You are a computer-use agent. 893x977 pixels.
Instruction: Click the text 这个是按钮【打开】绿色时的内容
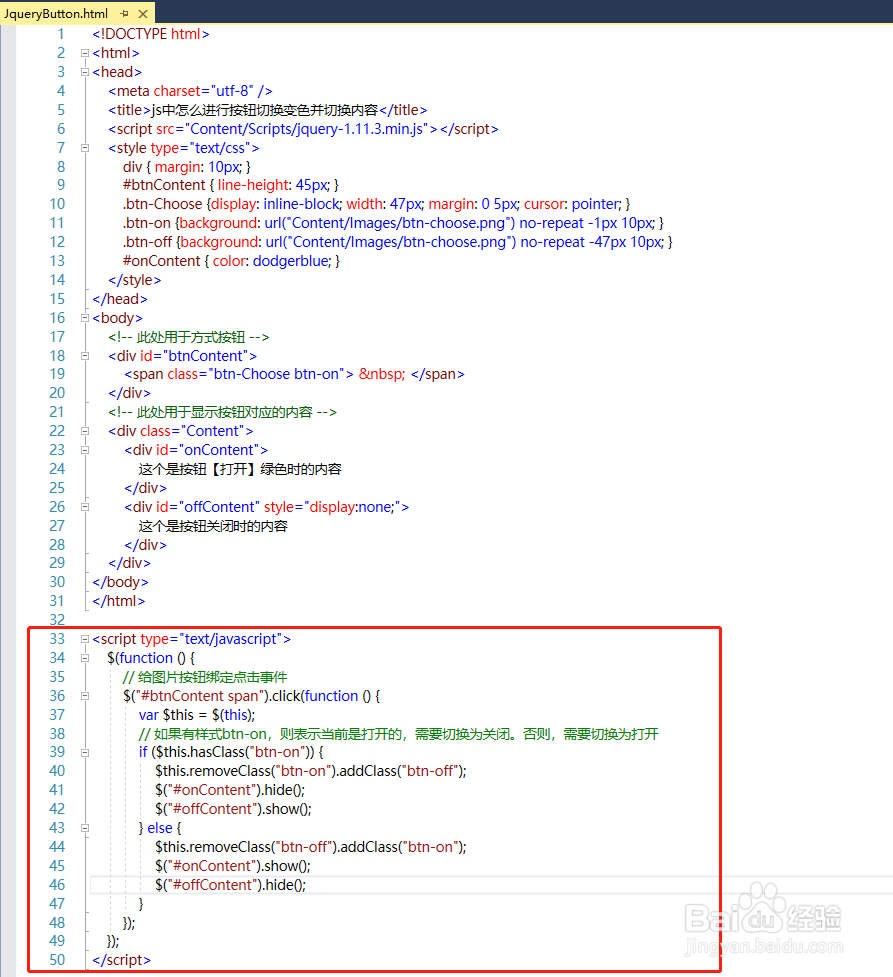(240, 469)
